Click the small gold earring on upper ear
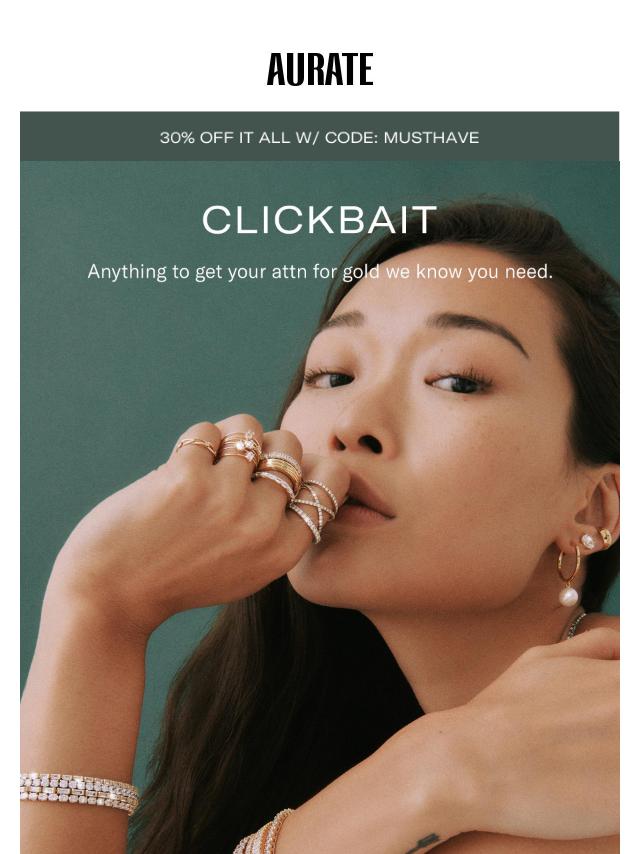Viewport: 640px width, 854px height. point(606,536)
